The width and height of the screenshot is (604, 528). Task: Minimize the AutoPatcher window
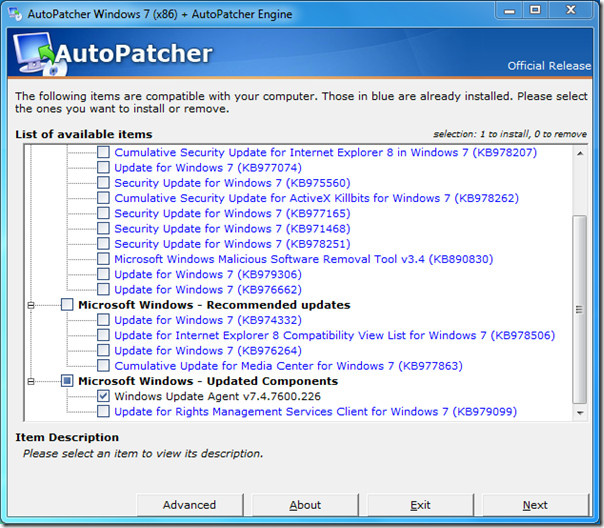(509, 10)
